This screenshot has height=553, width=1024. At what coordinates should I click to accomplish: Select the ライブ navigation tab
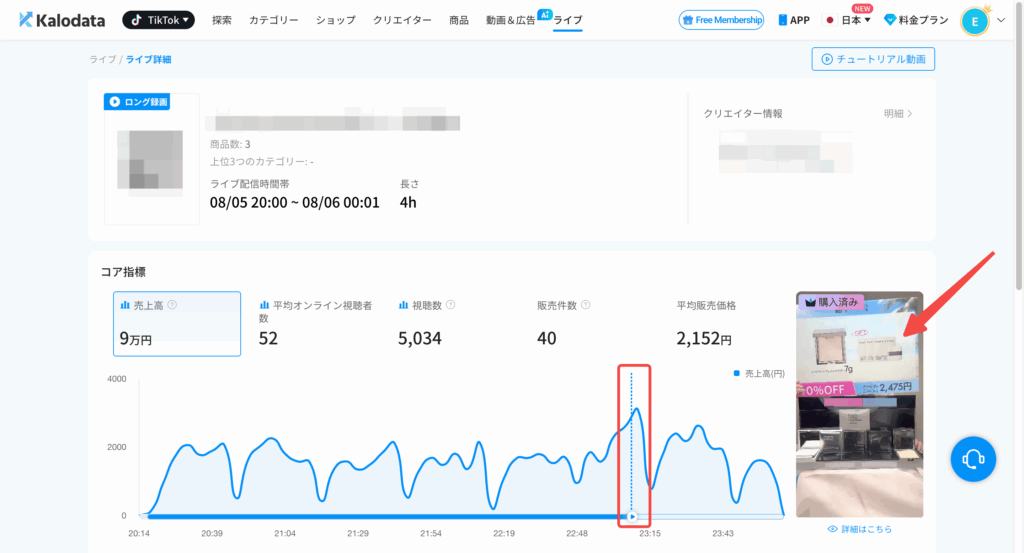pos(568,20)
